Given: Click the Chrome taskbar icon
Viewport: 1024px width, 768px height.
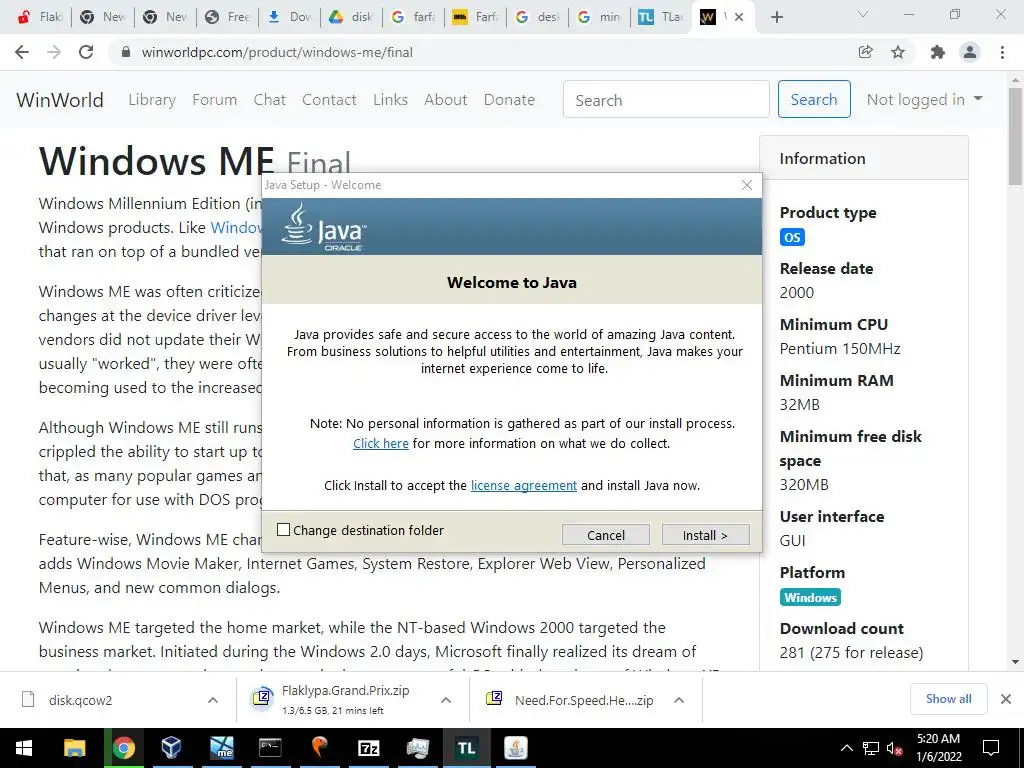Looking at the screenshot, I should [x=123, y=748].
